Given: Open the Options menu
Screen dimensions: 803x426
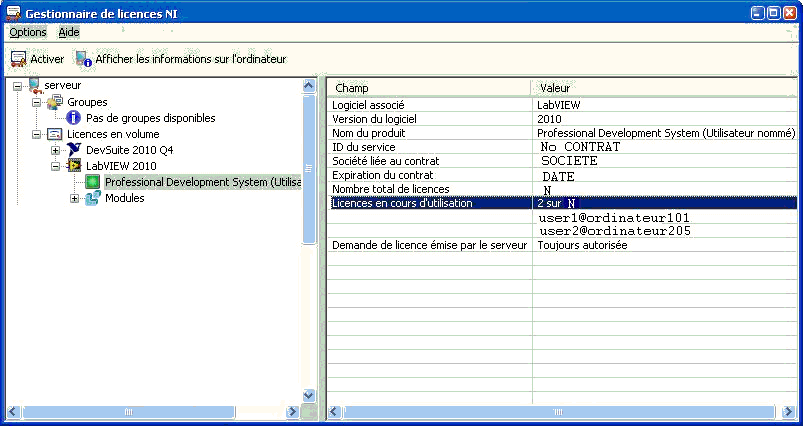Looking at the screenshot, I should tap(28, 32).
